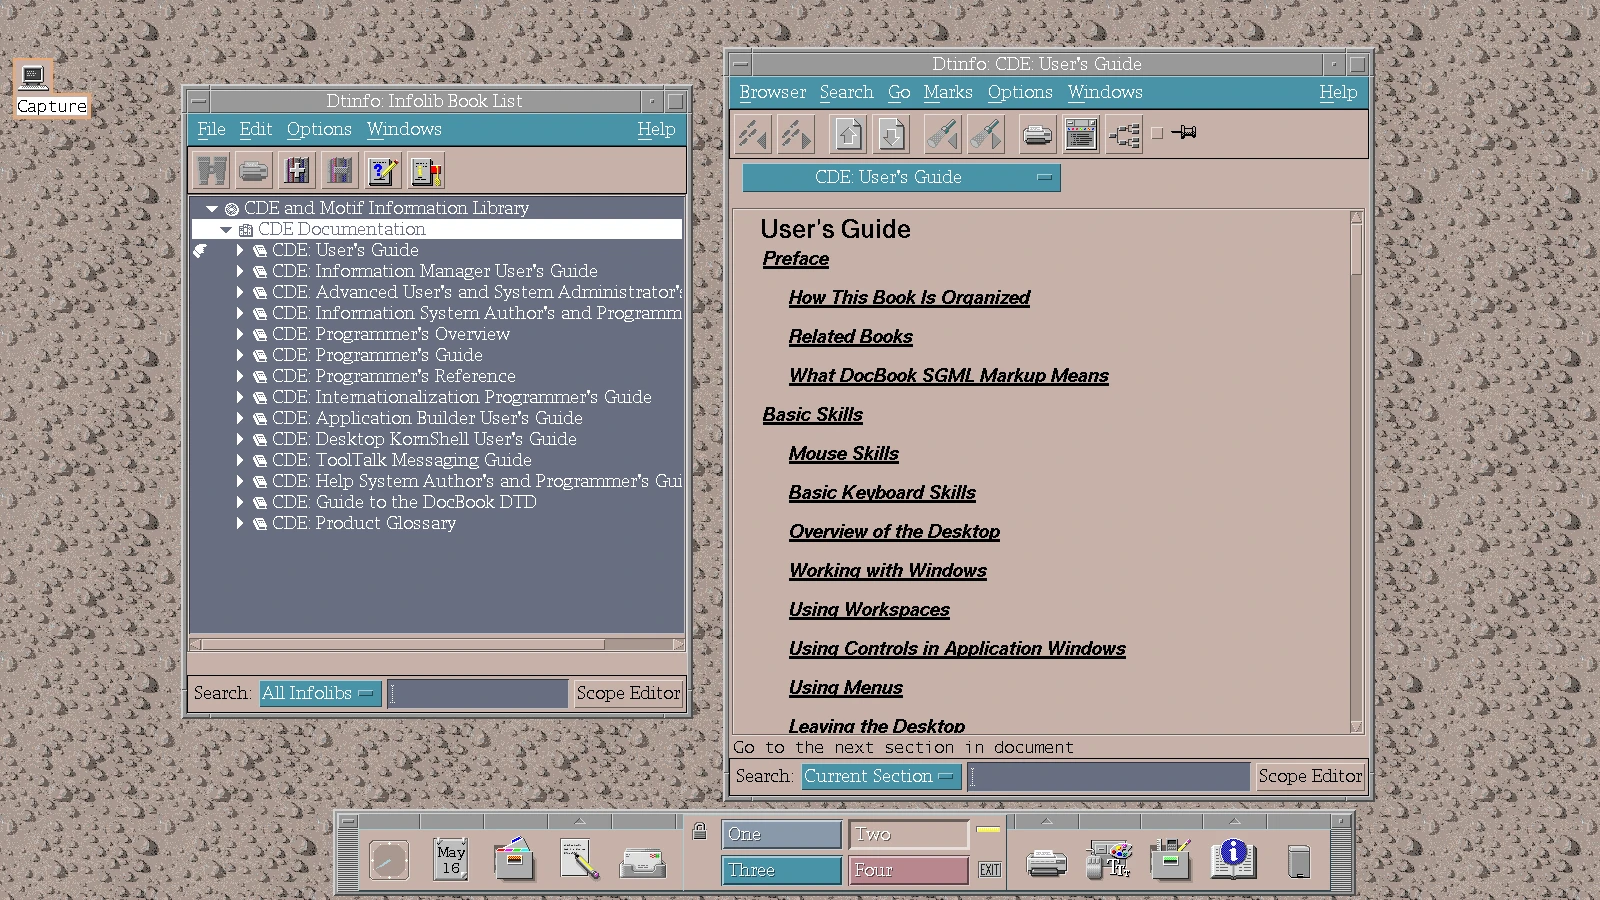Open the Options menu in the Book List window
This screenshot has height=900, width=1600.
(x=318, y=129)
